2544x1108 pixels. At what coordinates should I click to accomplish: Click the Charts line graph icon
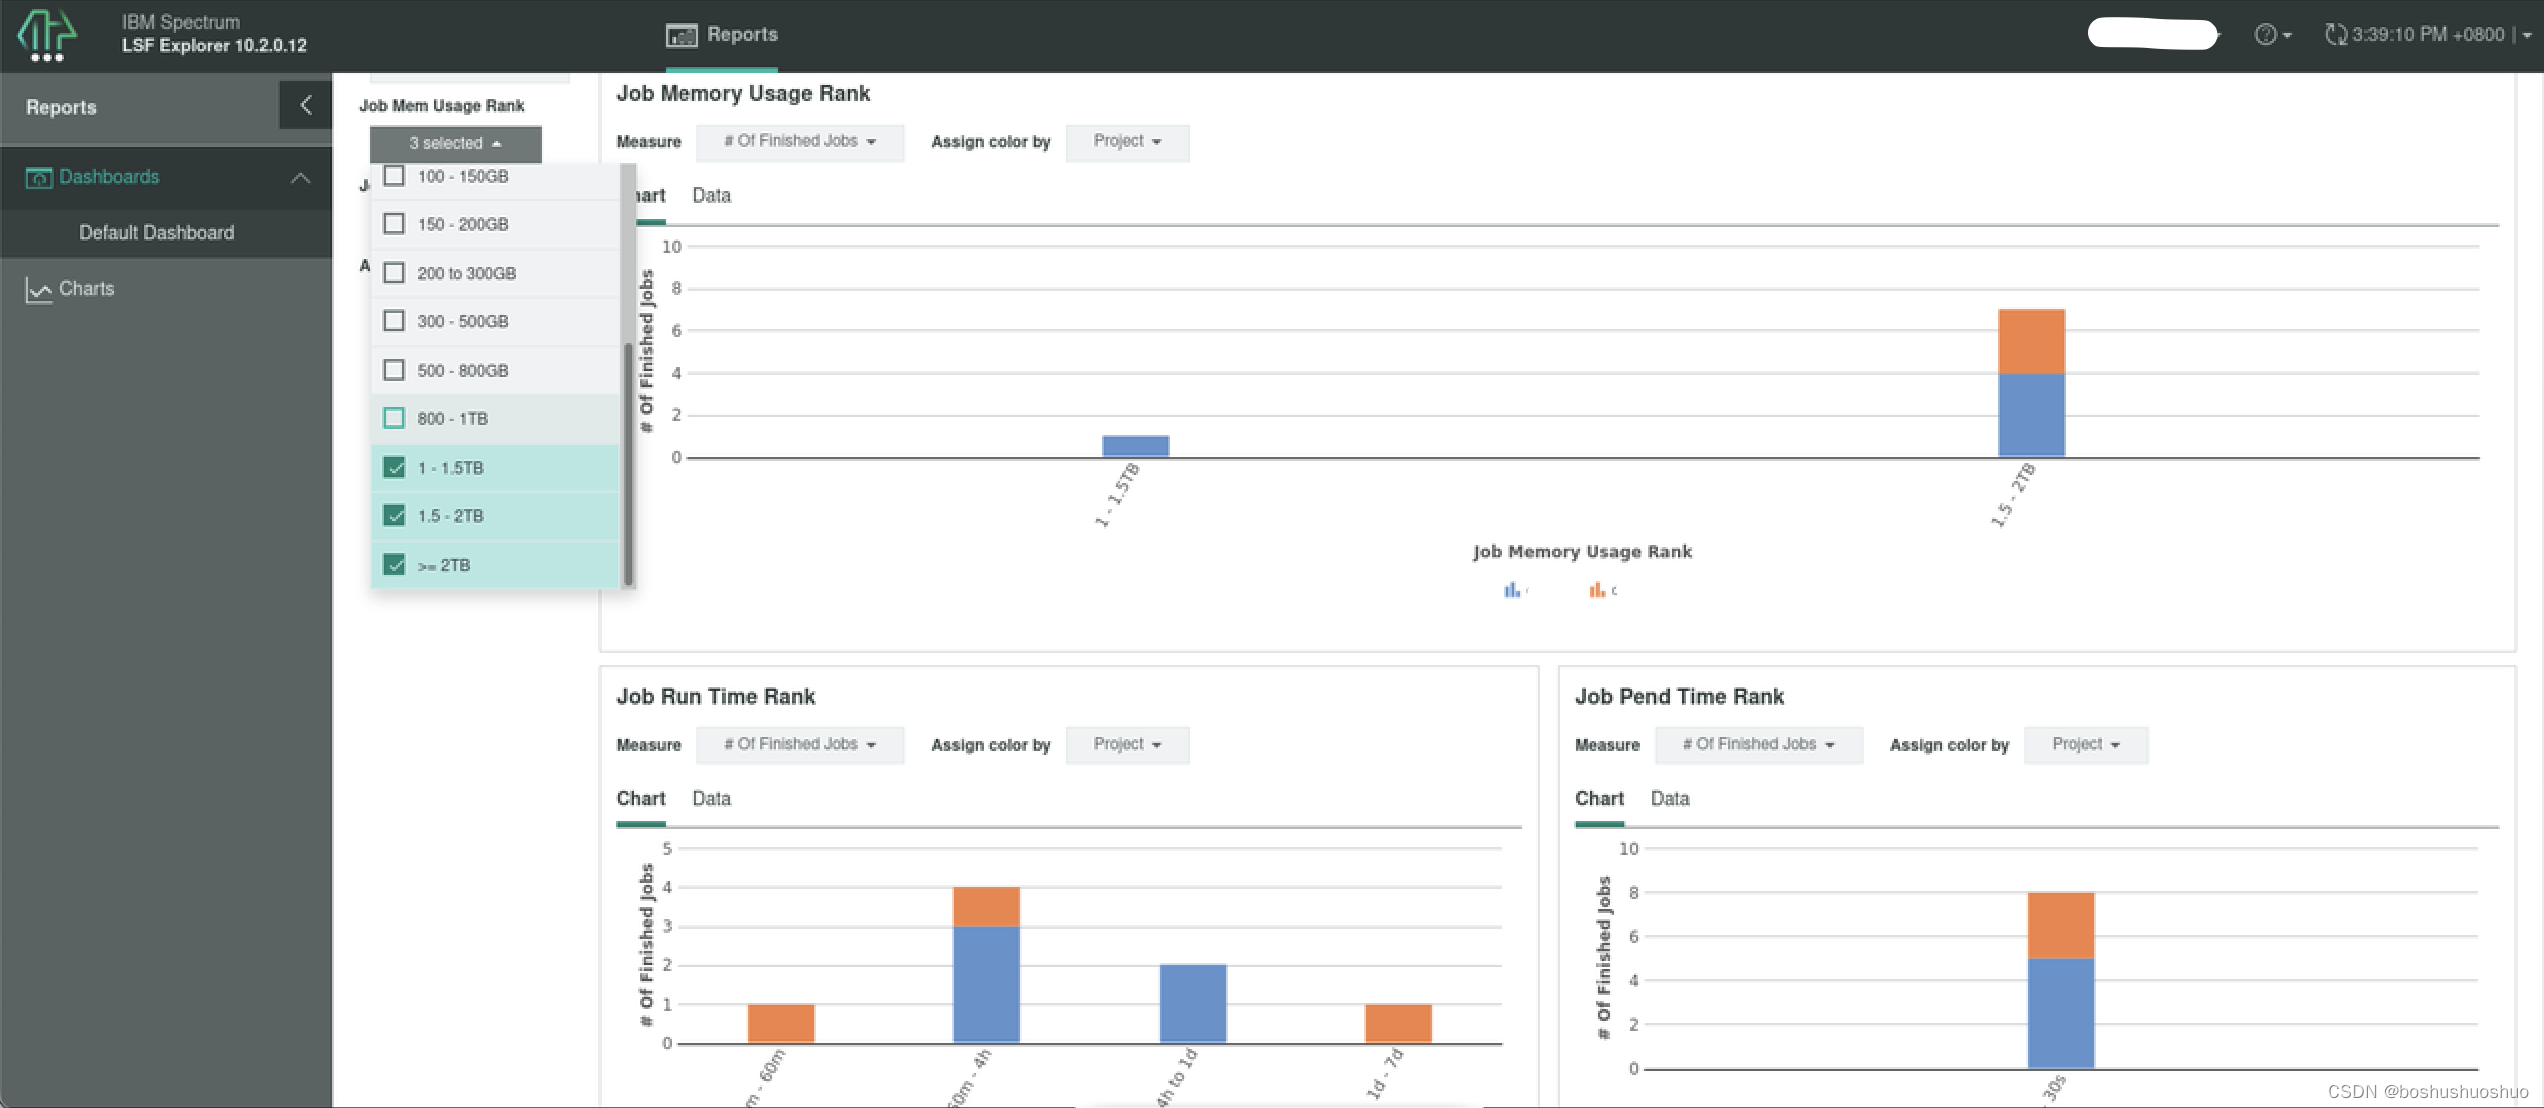pyautogui.click(x=39, y=290)
